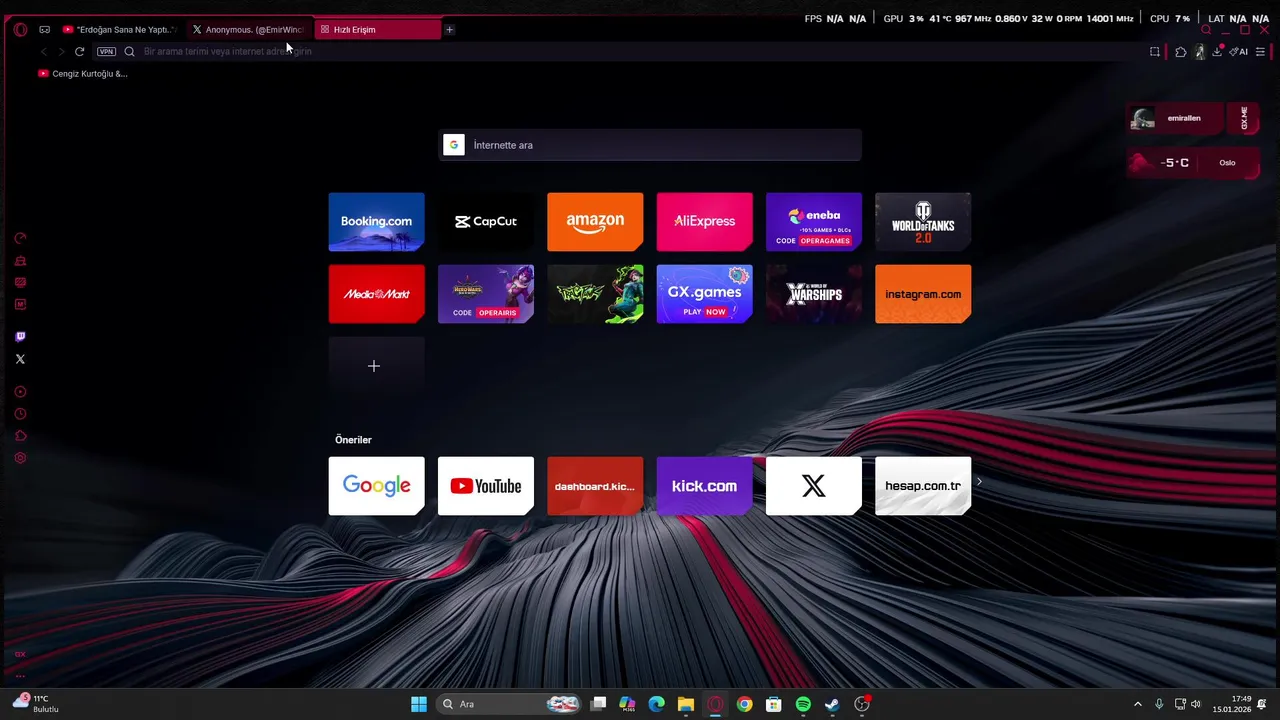The height and width of the screenshot is (720, 1280).
Task: Open Extensions cube icon in sidebar
Action: click(x=20, y=436)
